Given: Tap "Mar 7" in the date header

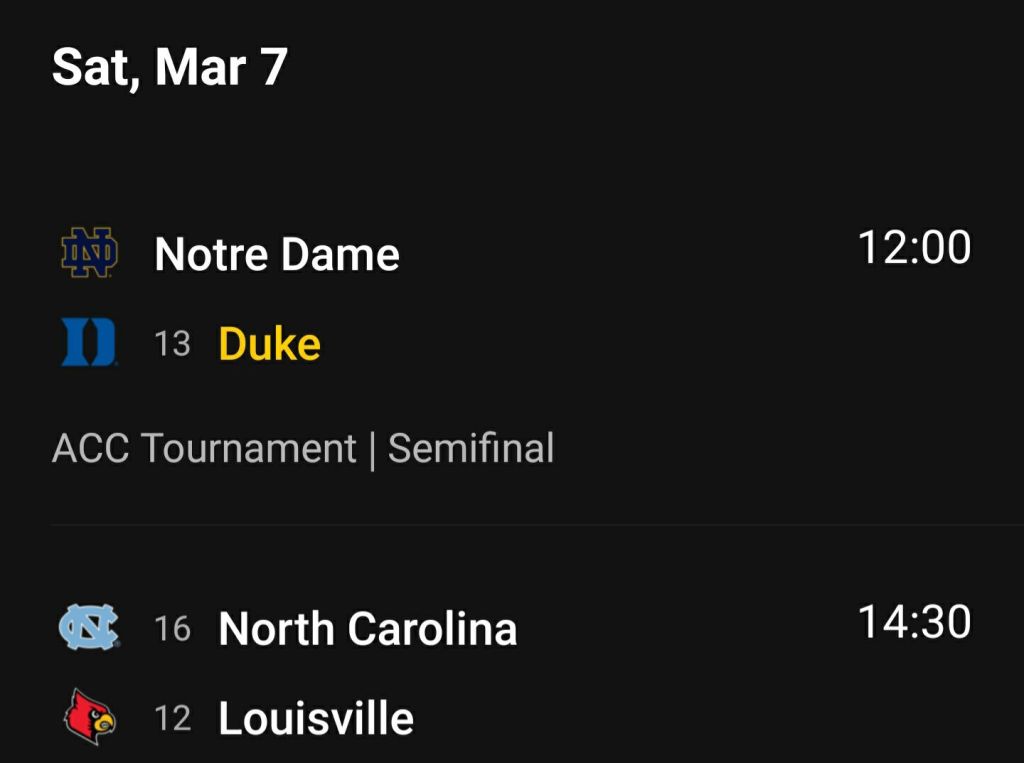Looking at the screenshot, I should click(x=221, y=68).
